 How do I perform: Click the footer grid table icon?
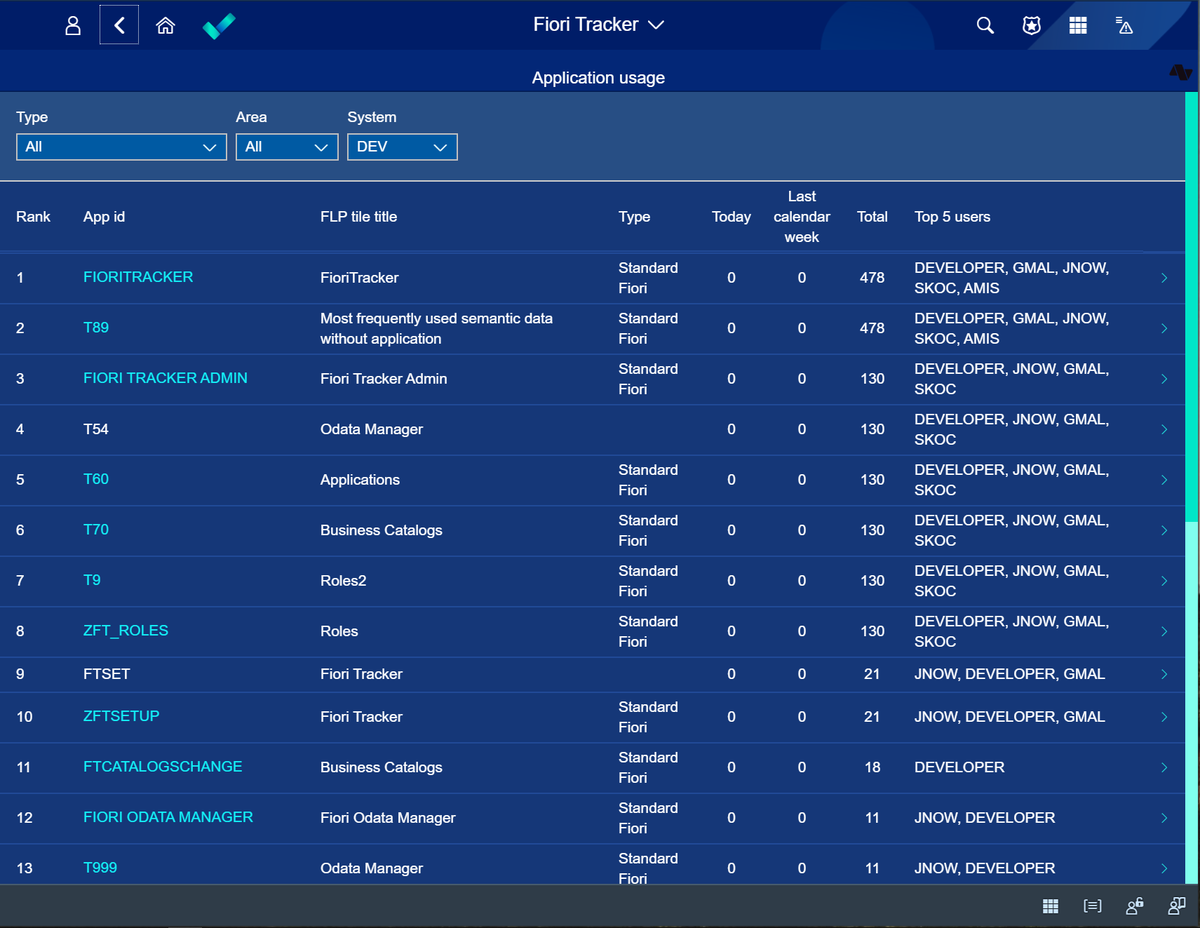point(1050,906)
